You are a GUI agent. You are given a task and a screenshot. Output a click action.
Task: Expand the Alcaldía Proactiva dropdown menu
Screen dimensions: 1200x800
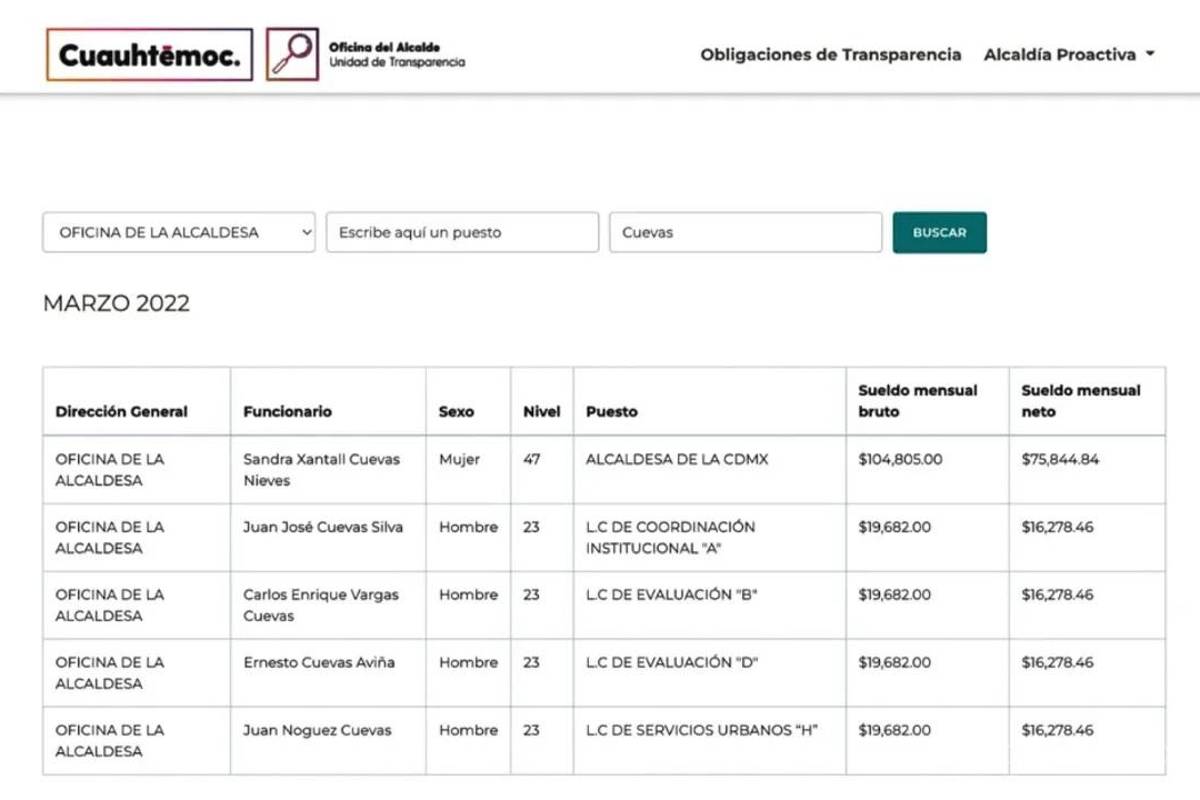click(x=1069, y=55)
